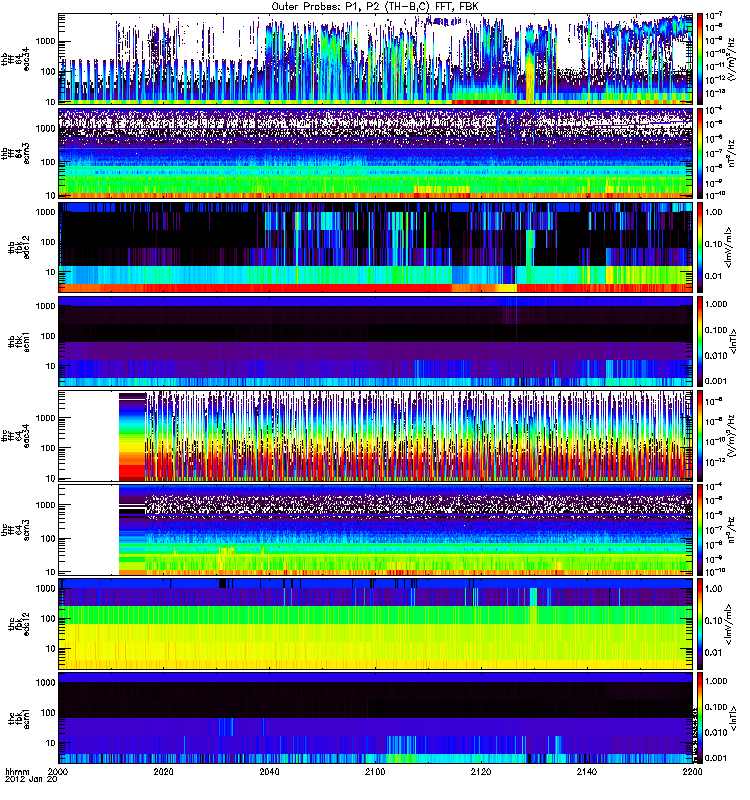750x800 pixels.
Task: Click the <|mV/m|> unit label beside thb edc12
Action: click(729, 247)
